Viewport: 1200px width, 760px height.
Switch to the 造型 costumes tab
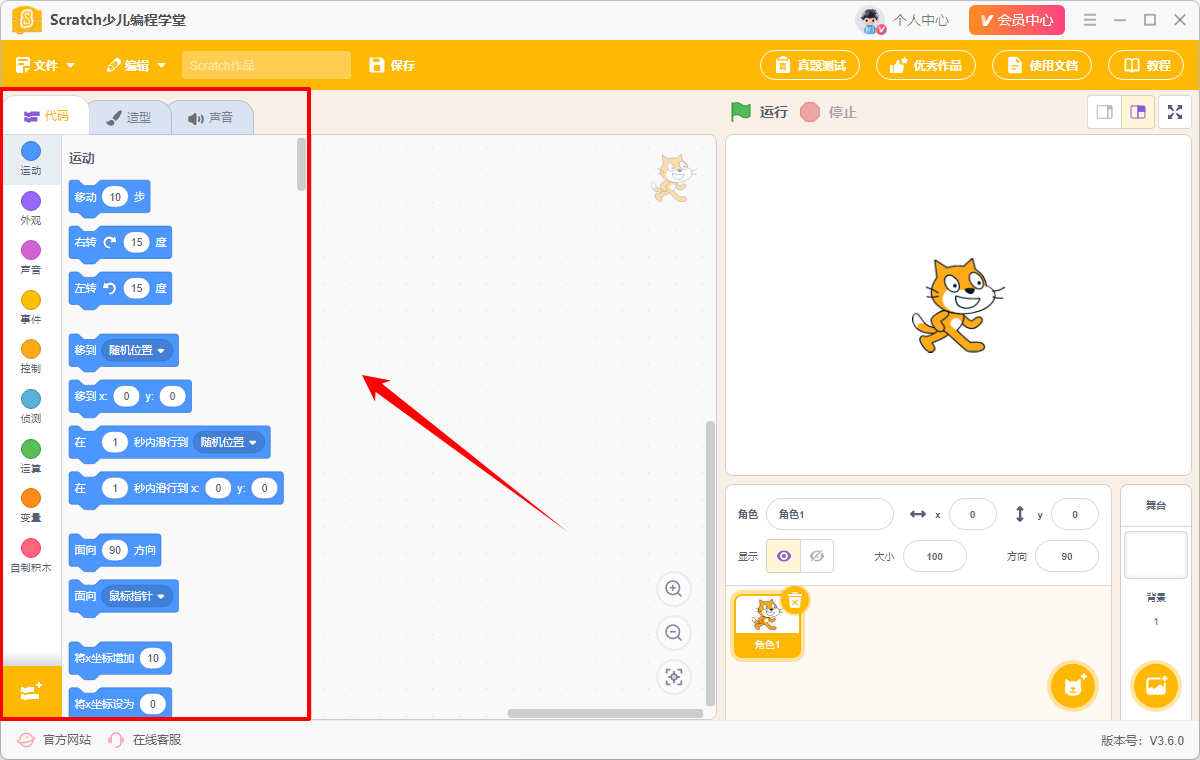pos(128,117)
